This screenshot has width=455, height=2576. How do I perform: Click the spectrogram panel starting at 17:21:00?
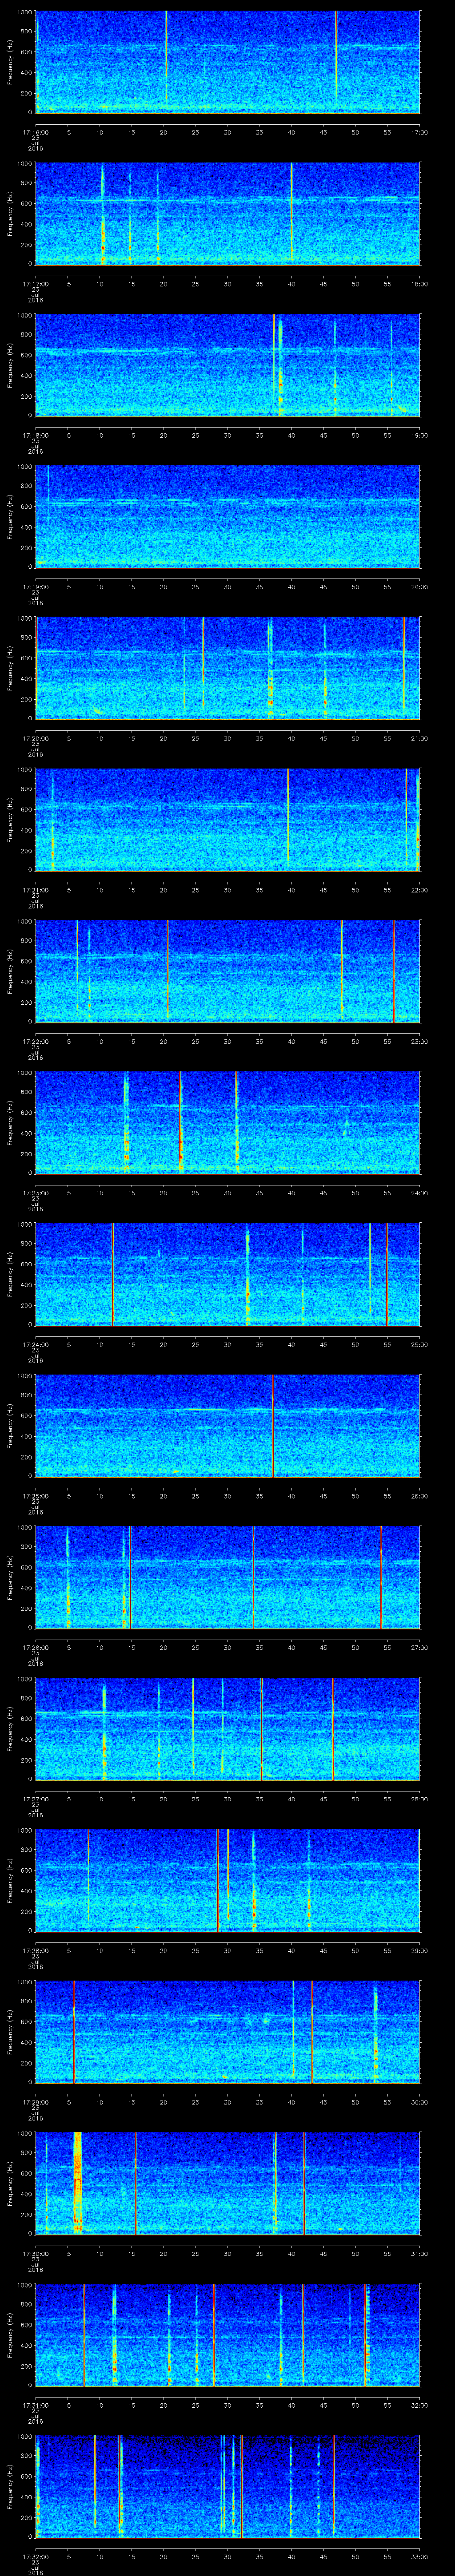click(227, 819)
